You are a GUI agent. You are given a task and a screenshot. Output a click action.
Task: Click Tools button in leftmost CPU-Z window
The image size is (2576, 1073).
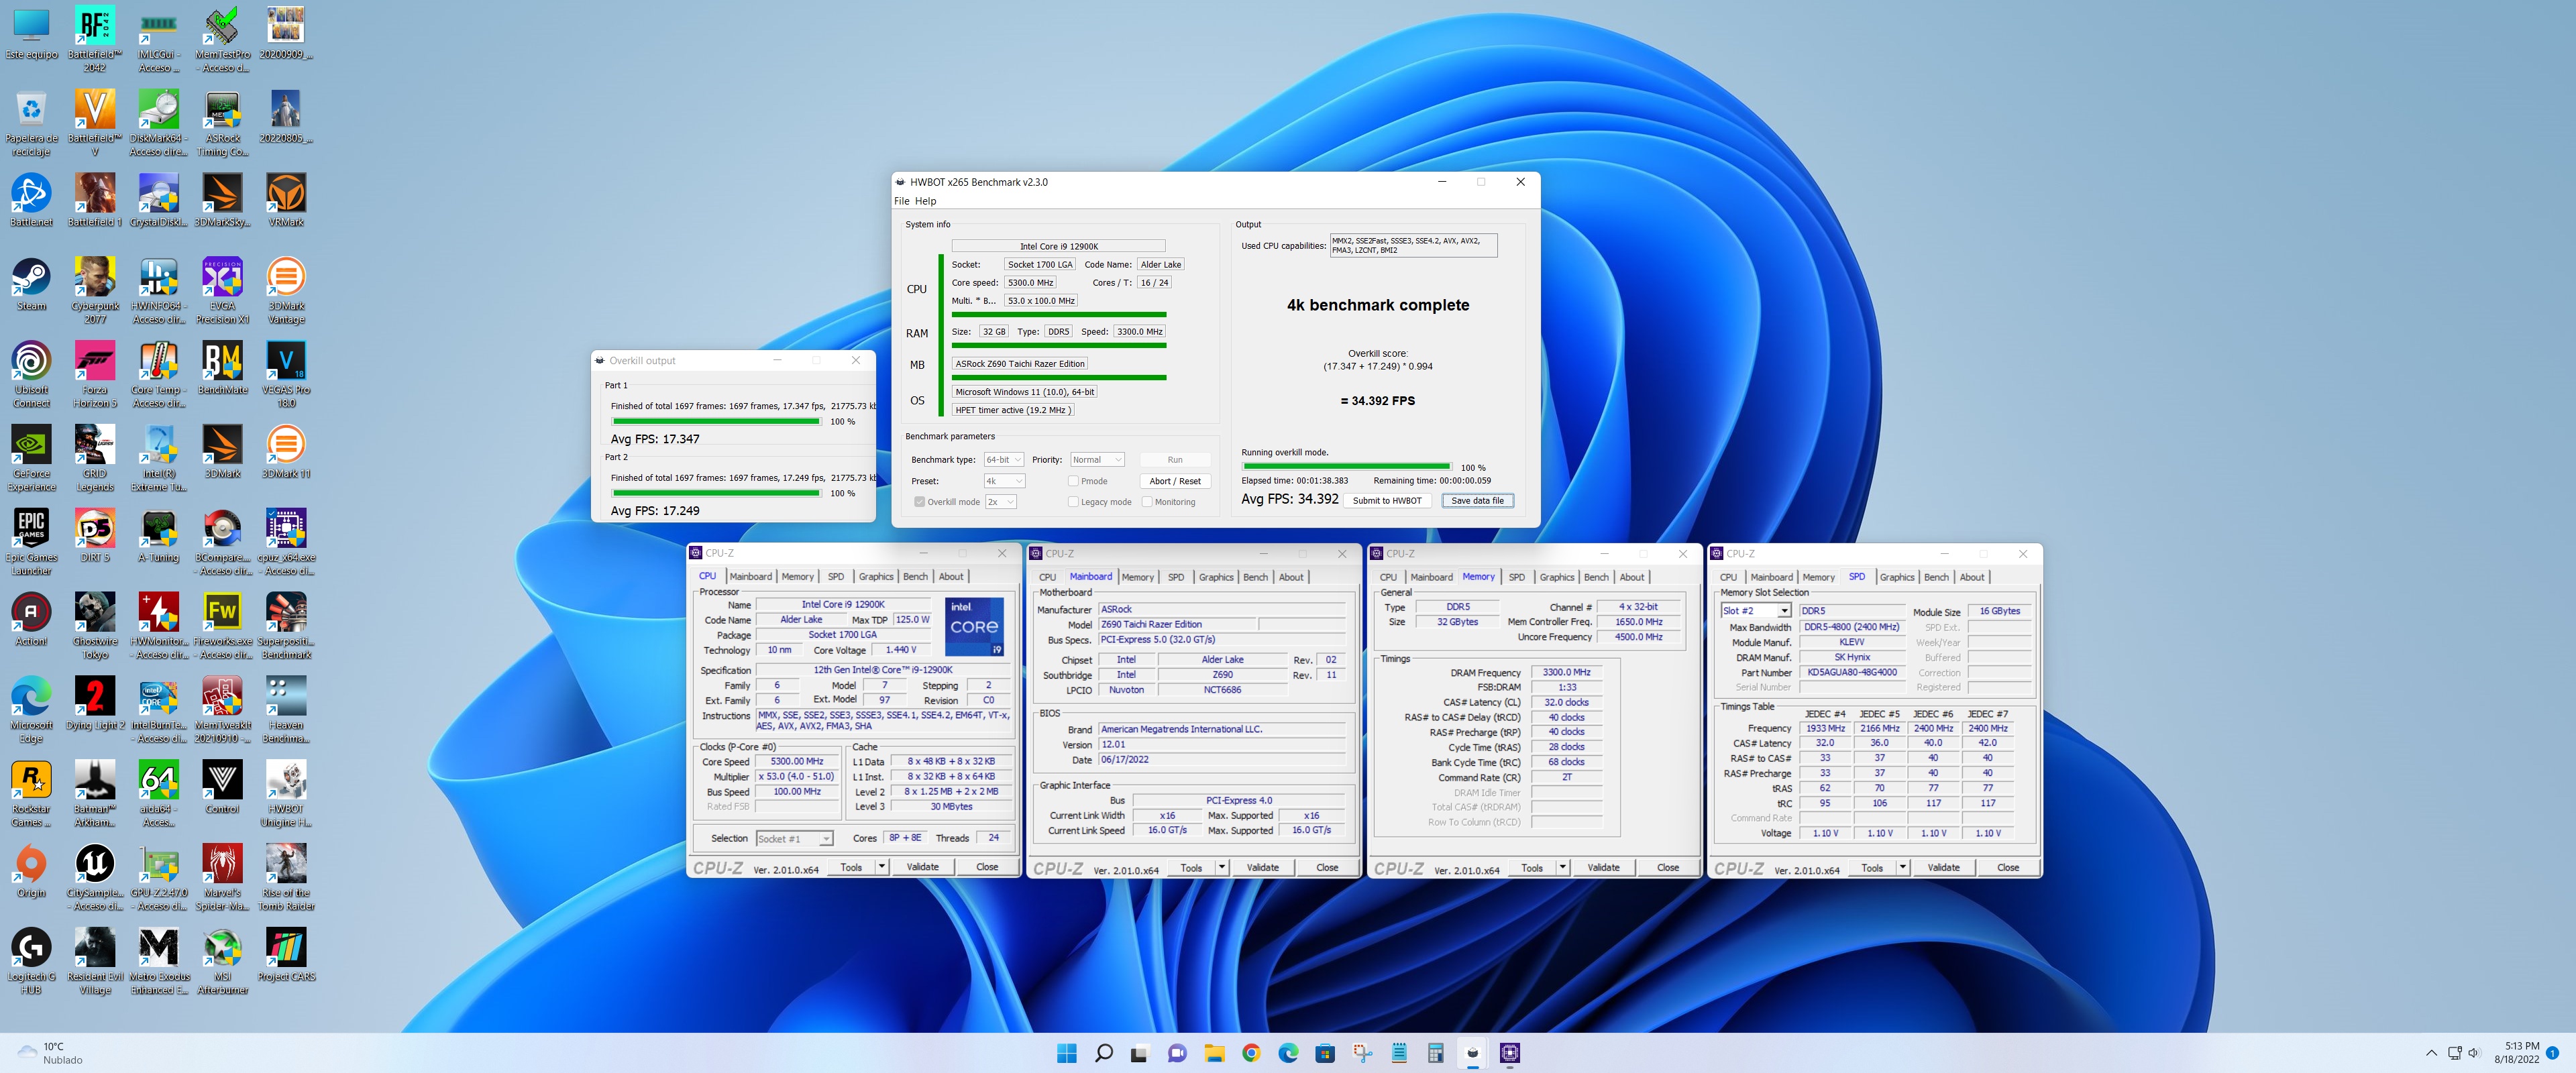click(x=851, y=868)
